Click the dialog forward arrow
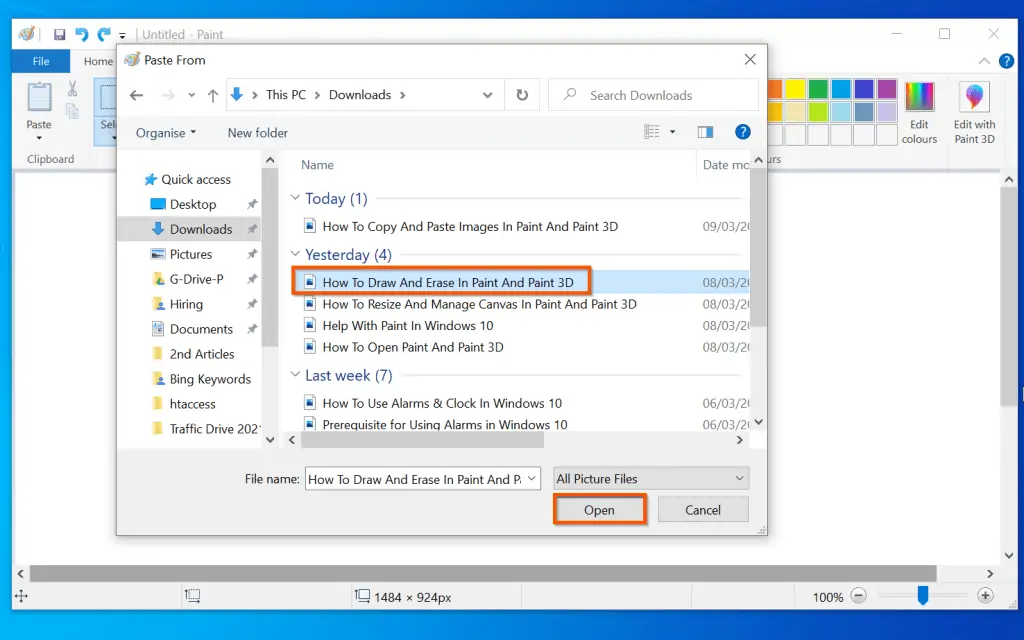Image resolution: width=1024 pixels, height=640 pixels. click(x=168, y=95)
